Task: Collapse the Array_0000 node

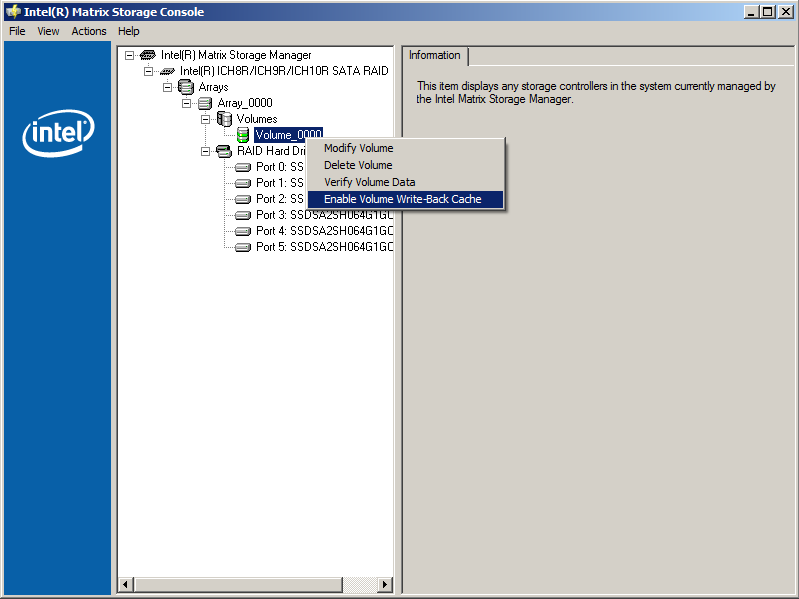Action: pyautogui.click(x=187, y=103)
